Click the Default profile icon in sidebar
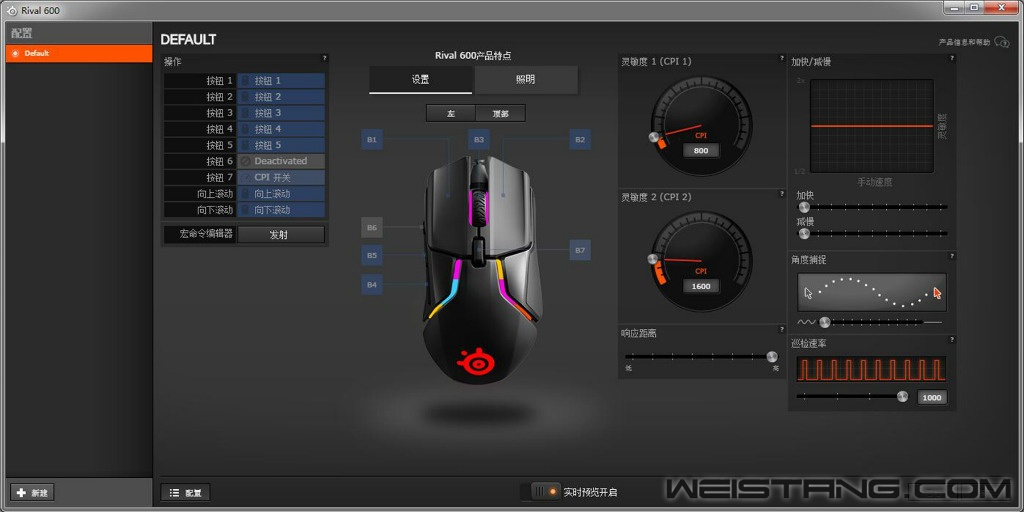 pos(16,54)
